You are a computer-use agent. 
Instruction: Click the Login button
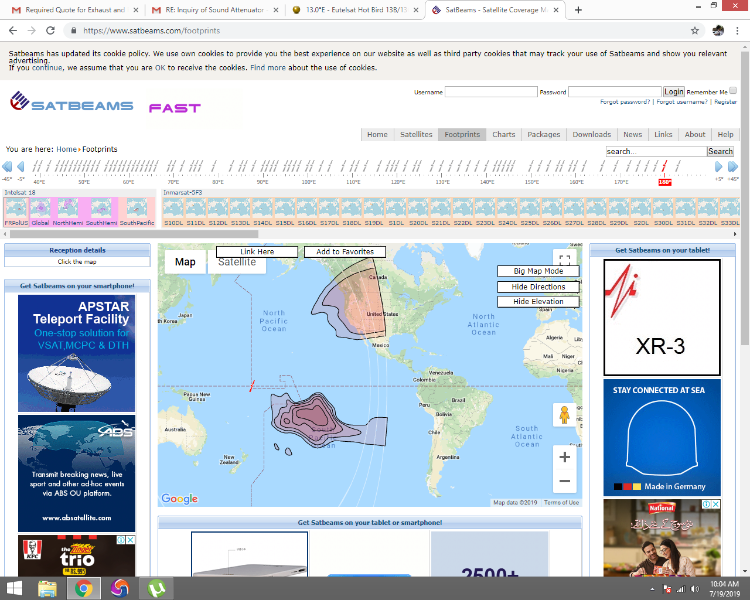coord(673,91)
